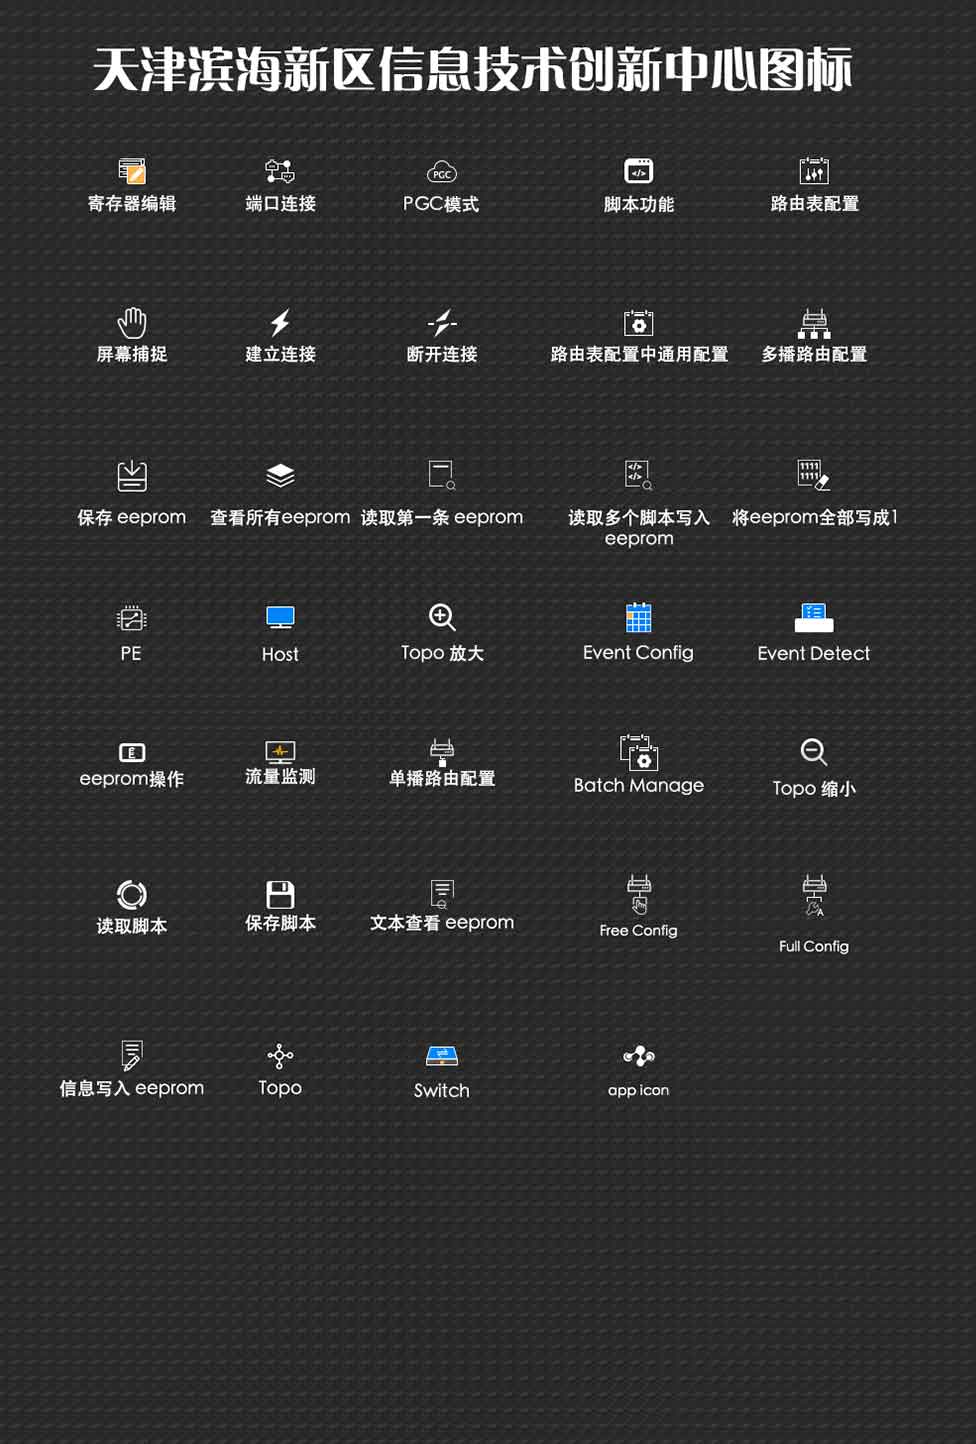Click the blue Host monitor icon
976x1444 pixels.
(x=280, y=618)
